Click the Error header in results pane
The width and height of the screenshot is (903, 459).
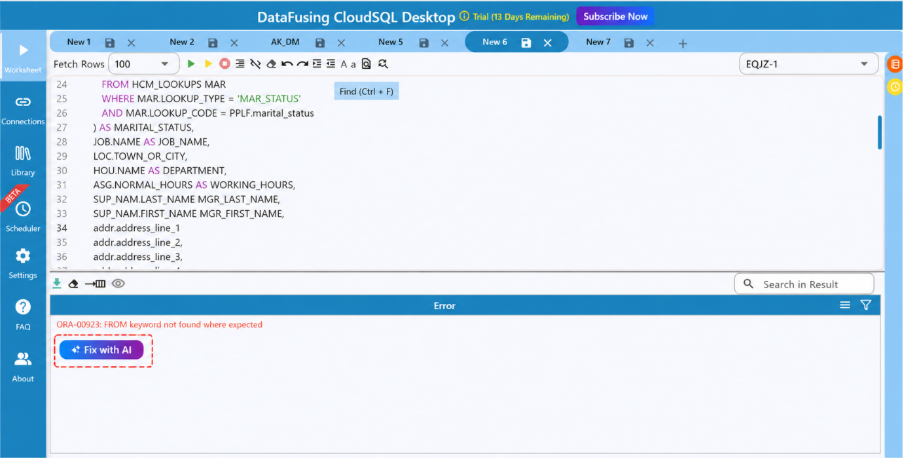click(444, 305)
